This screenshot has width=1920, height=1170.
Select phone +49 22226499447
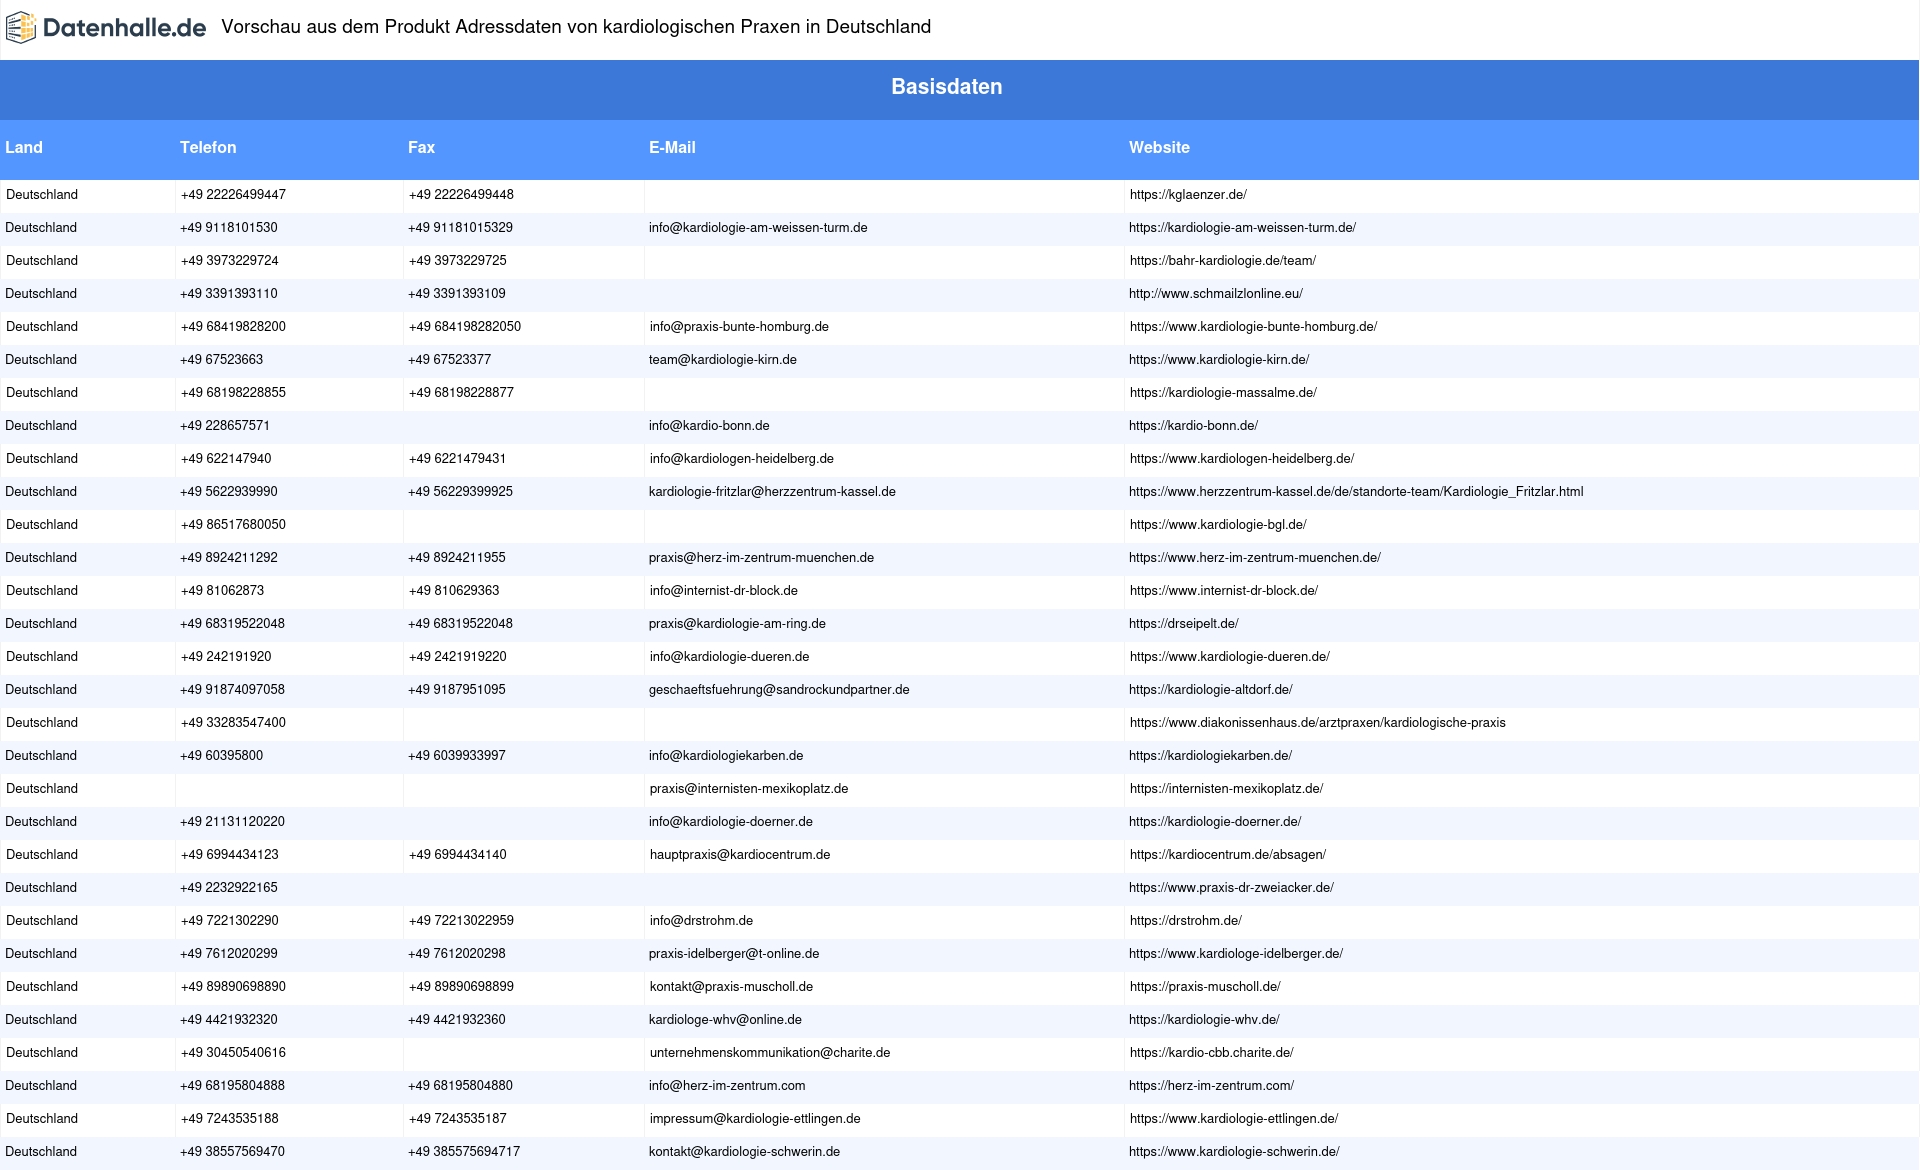tap(233, 195)
